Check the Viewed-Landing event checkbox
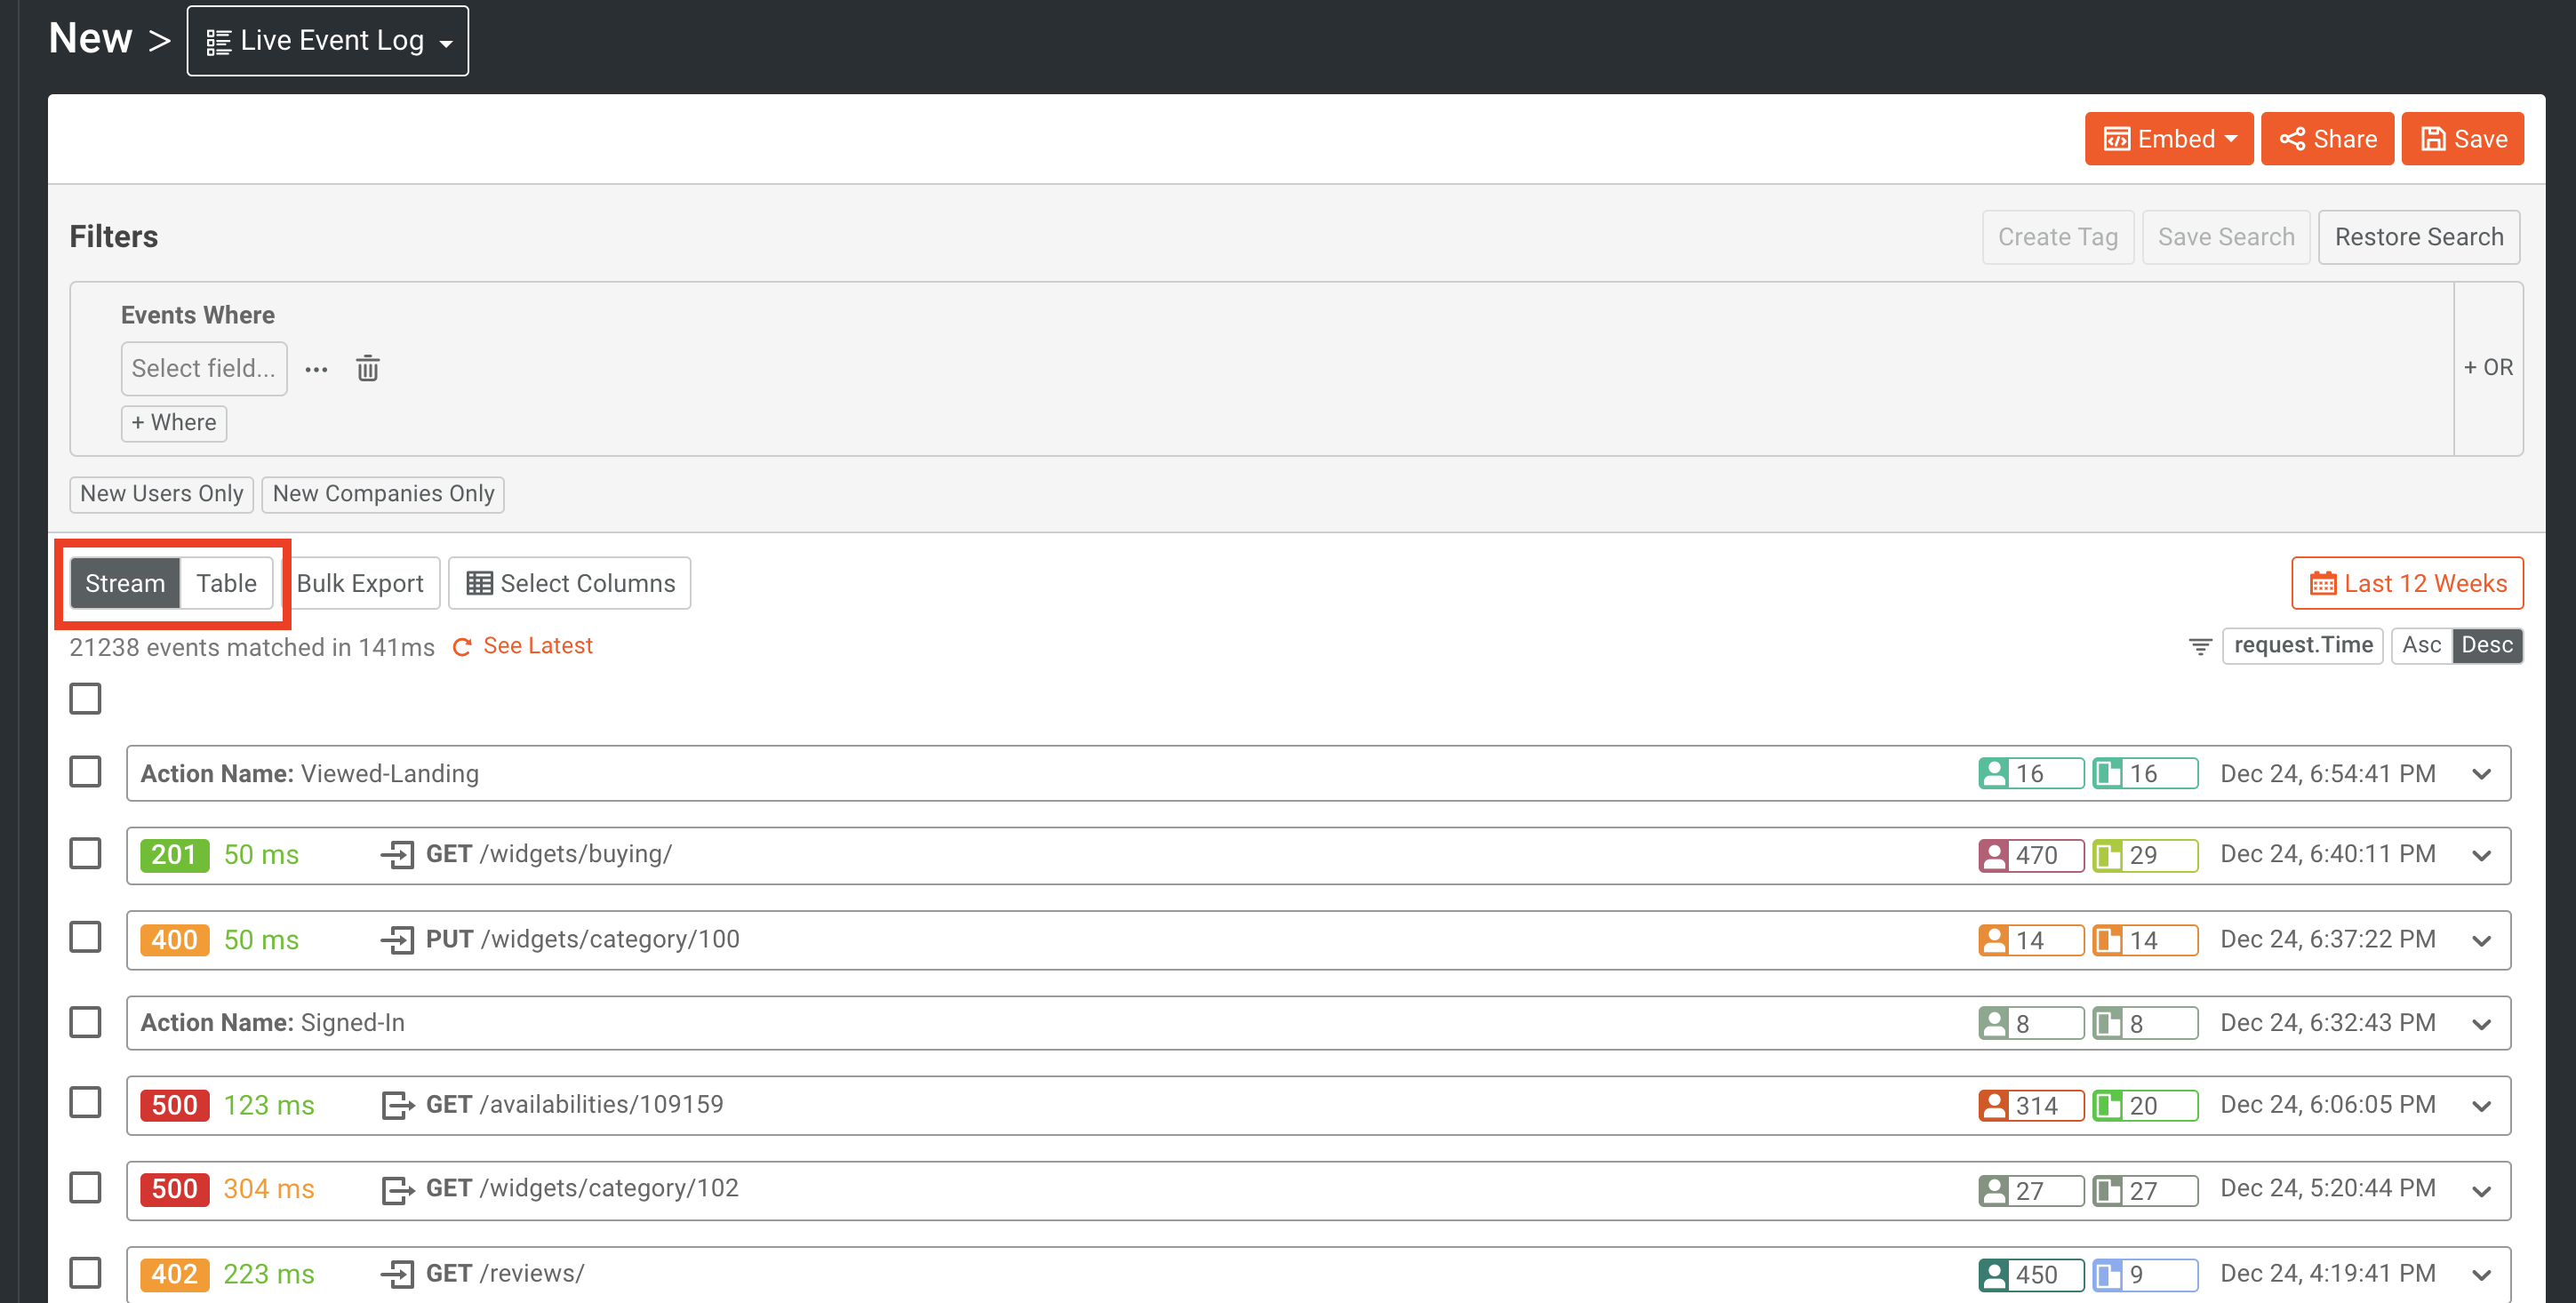 (x=86, y=772)
